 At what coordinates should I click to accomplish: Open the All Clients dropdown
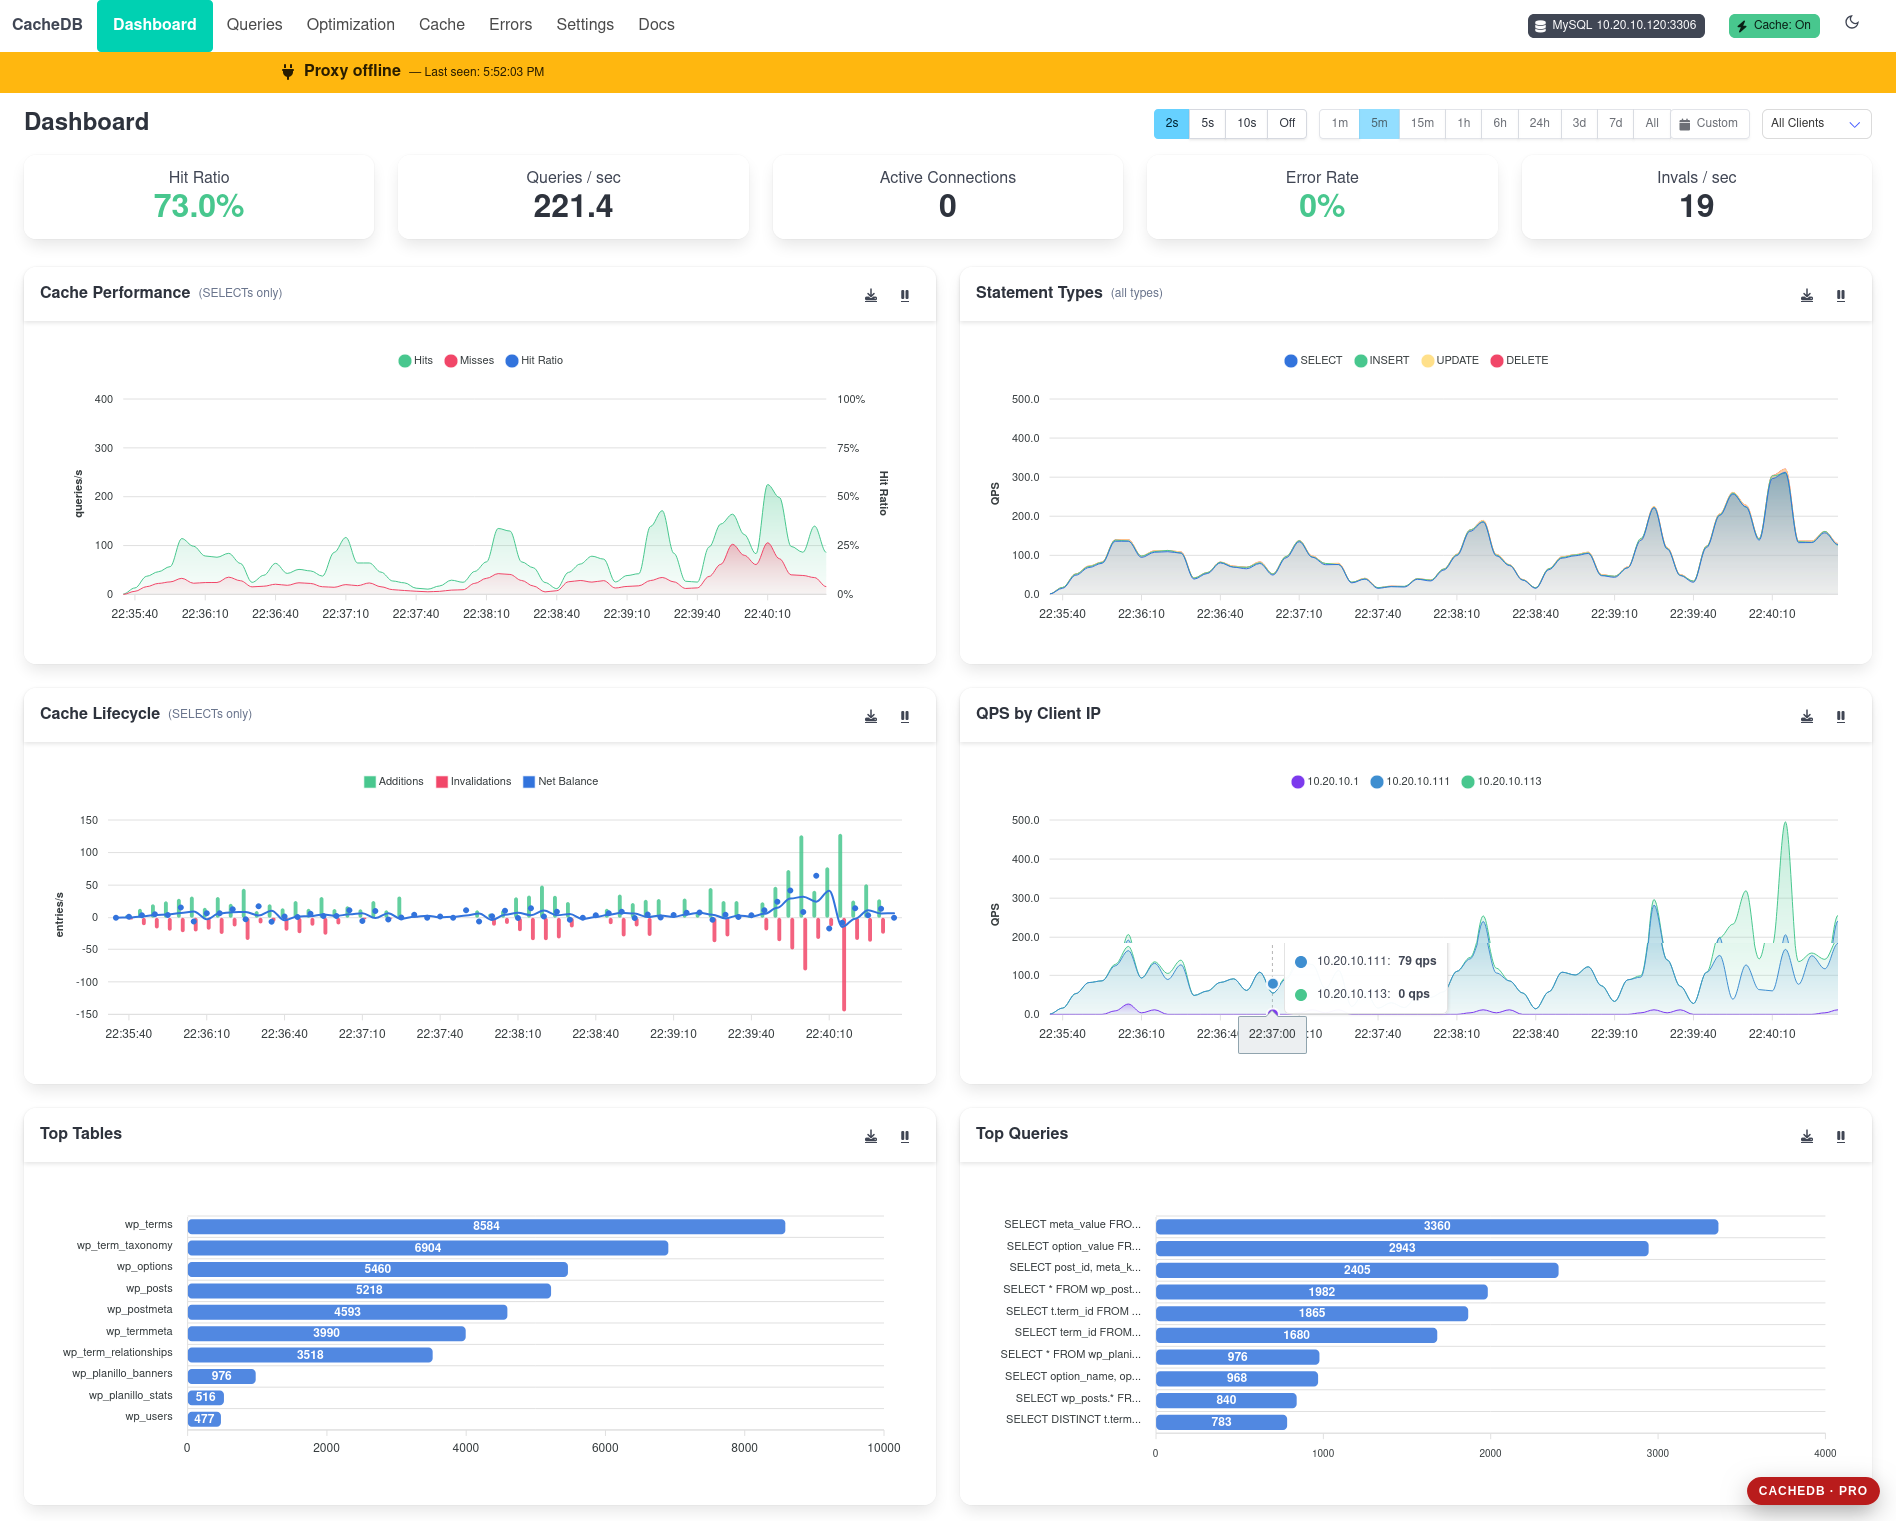click(x=1816, y=123)
